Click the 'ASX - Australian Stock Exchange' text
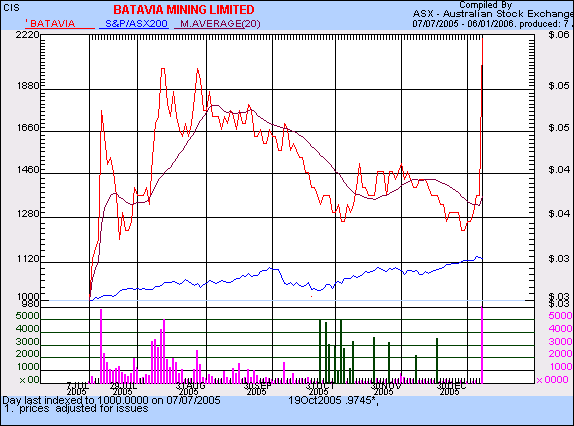This screenshot has height=426, width=574. pos(493,14)
